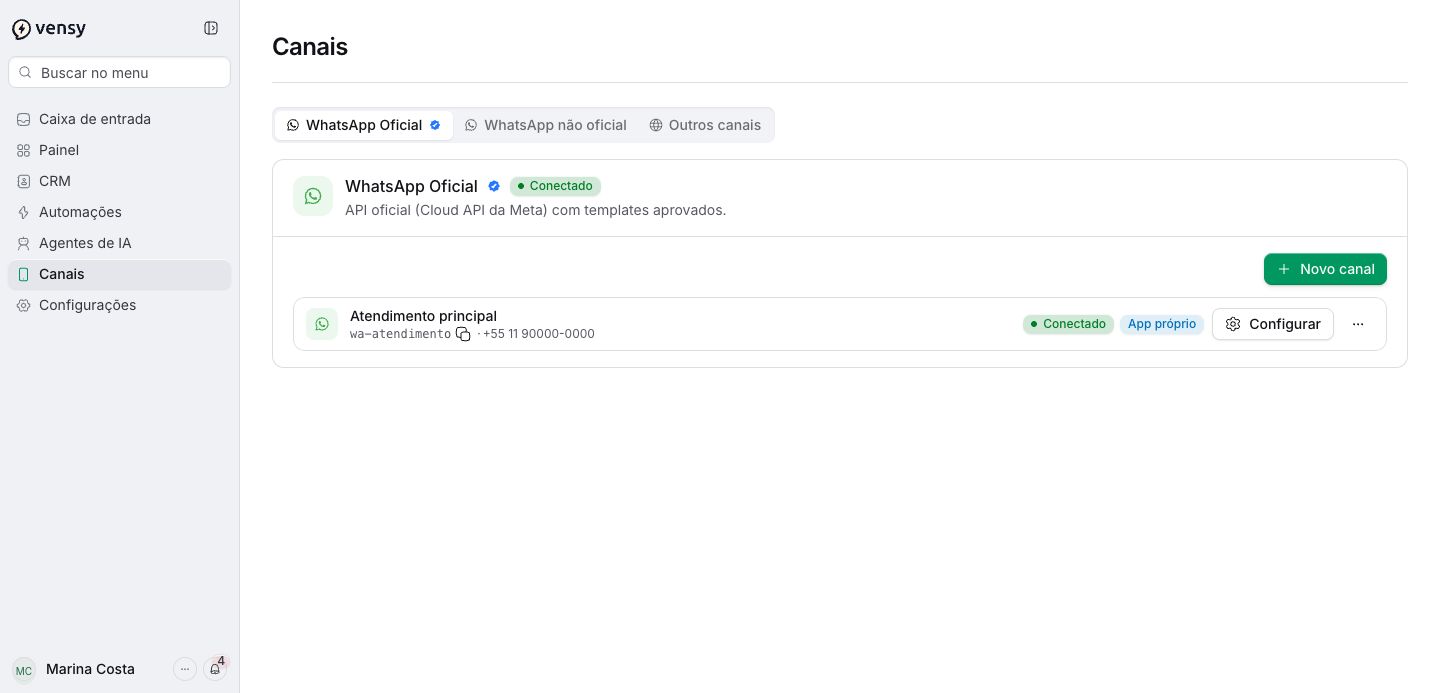This screenshot has height=693, width=1440.
Task: Create a Novo canal
Action: point(1325,269)
